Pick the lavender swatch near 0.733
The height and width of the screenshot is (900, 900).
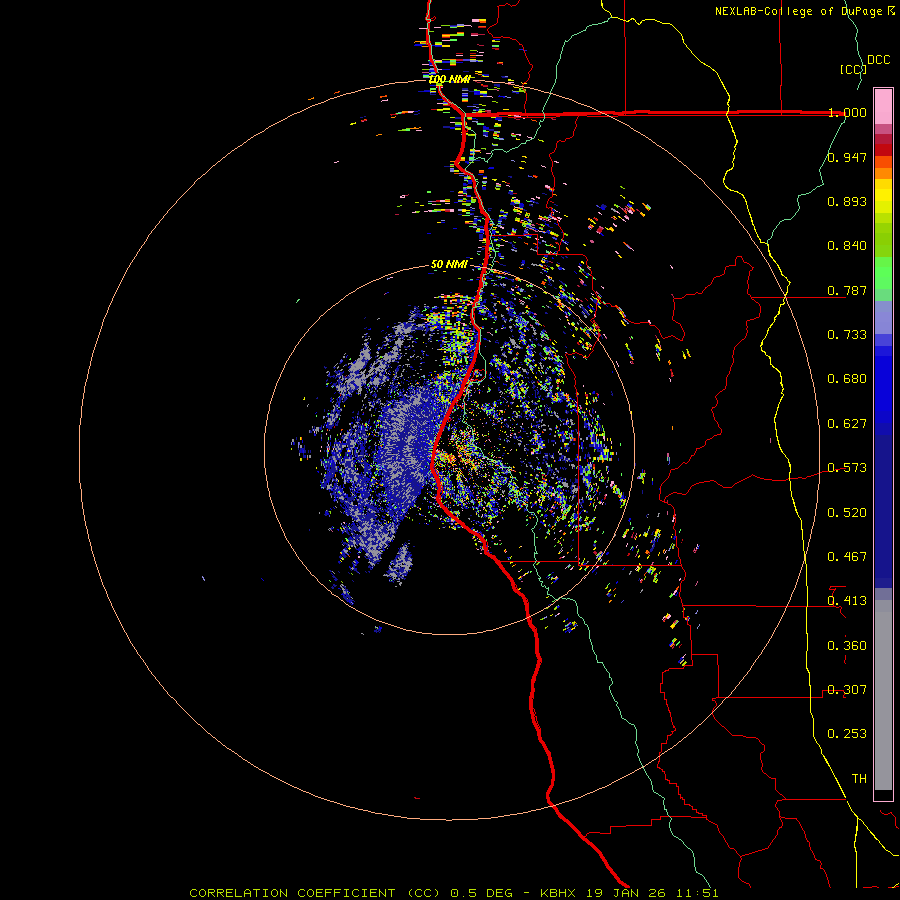click(x=883, y=317)
